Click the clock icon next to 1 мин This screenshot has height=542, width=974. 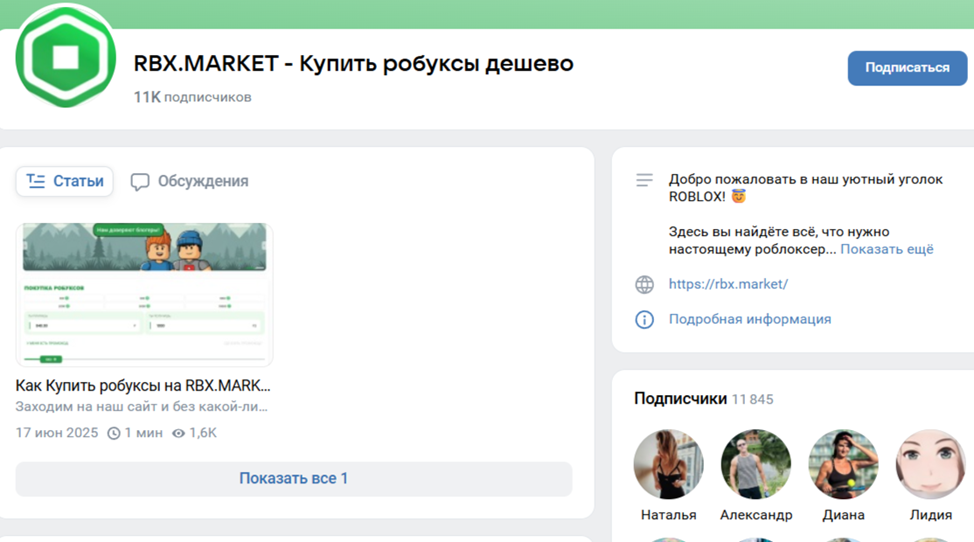tap(114, 433)
